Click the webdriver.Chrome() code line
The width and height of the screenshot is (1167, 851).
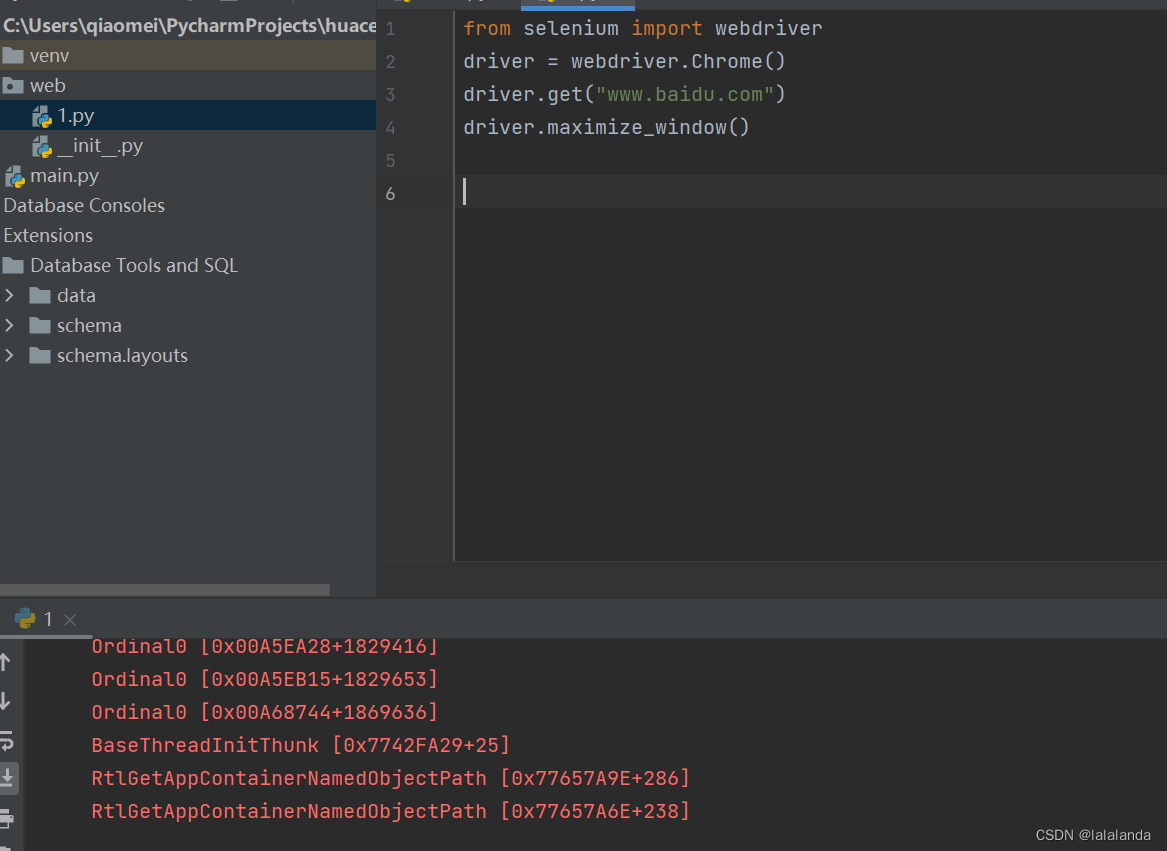click(624, 61)
